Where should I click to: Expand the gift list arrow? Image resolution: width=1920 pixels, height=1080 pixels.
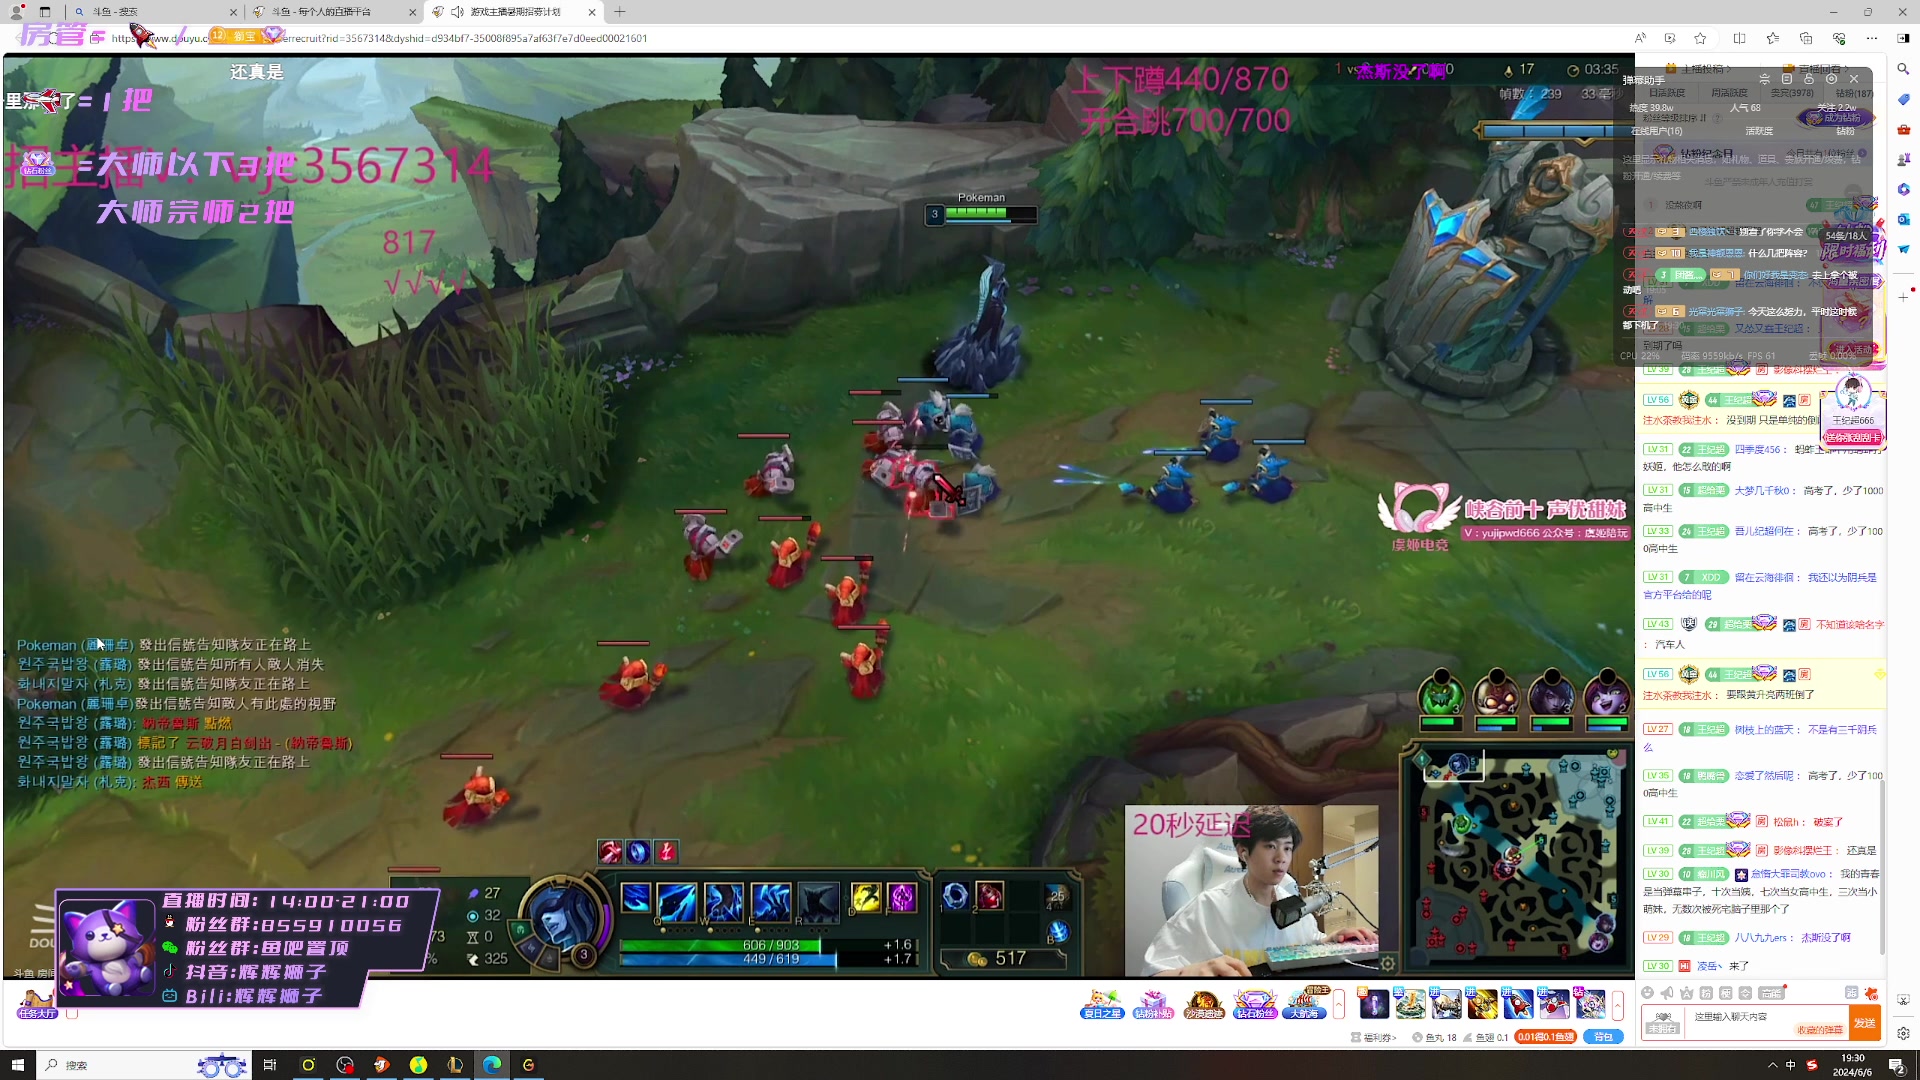click(1617, 1004)
